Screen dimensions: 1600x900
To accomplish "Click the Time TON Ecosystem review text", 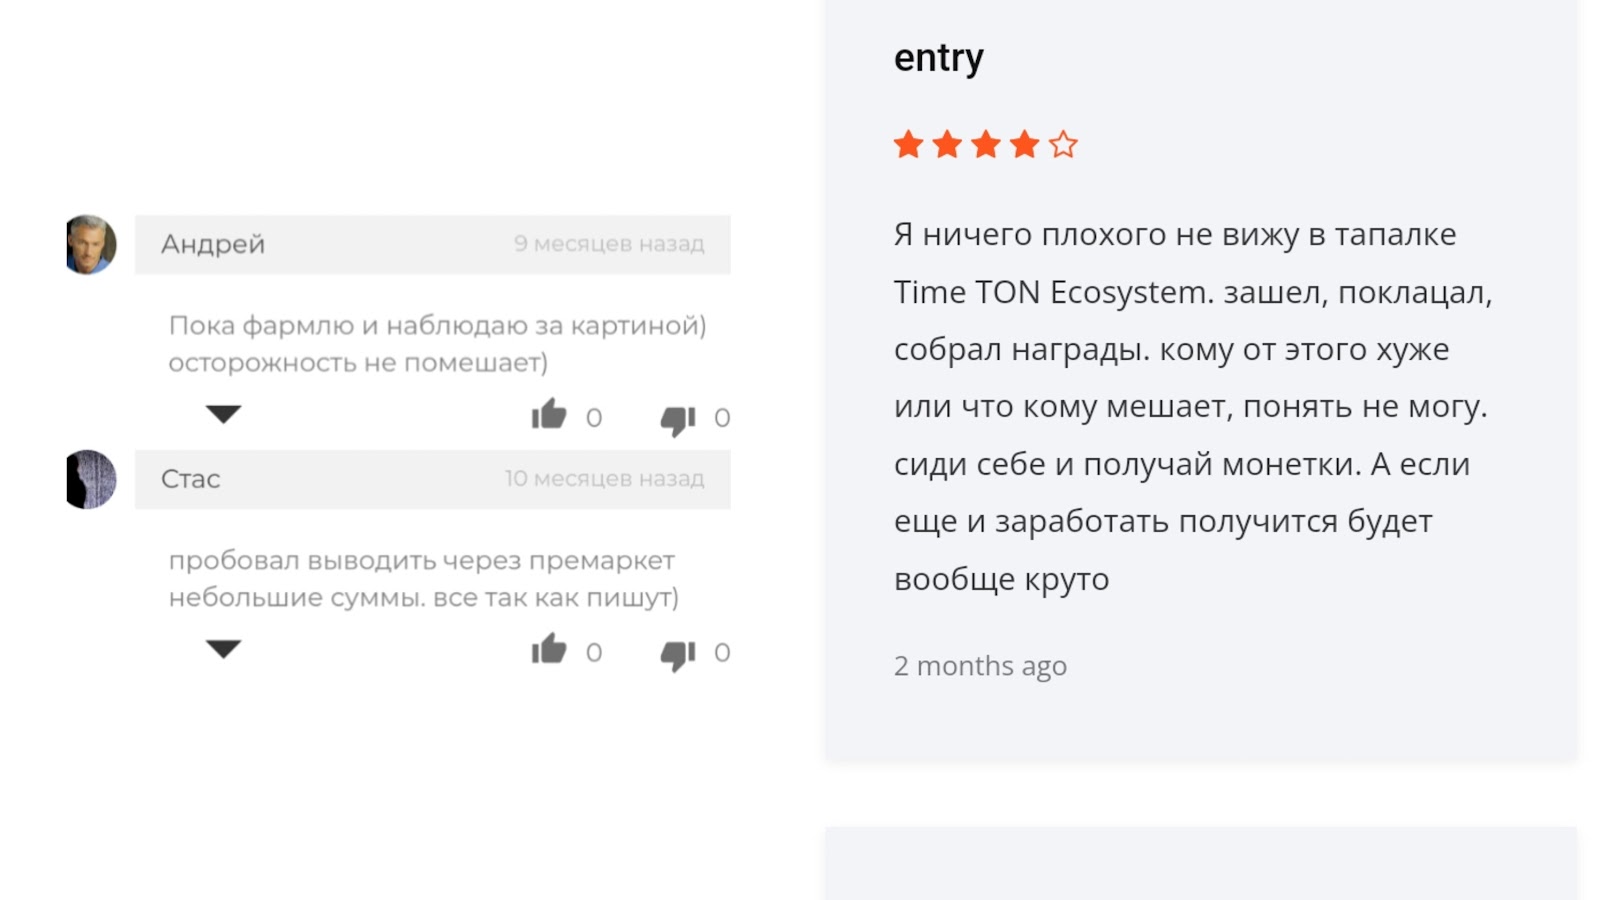I will [1192, 406].
